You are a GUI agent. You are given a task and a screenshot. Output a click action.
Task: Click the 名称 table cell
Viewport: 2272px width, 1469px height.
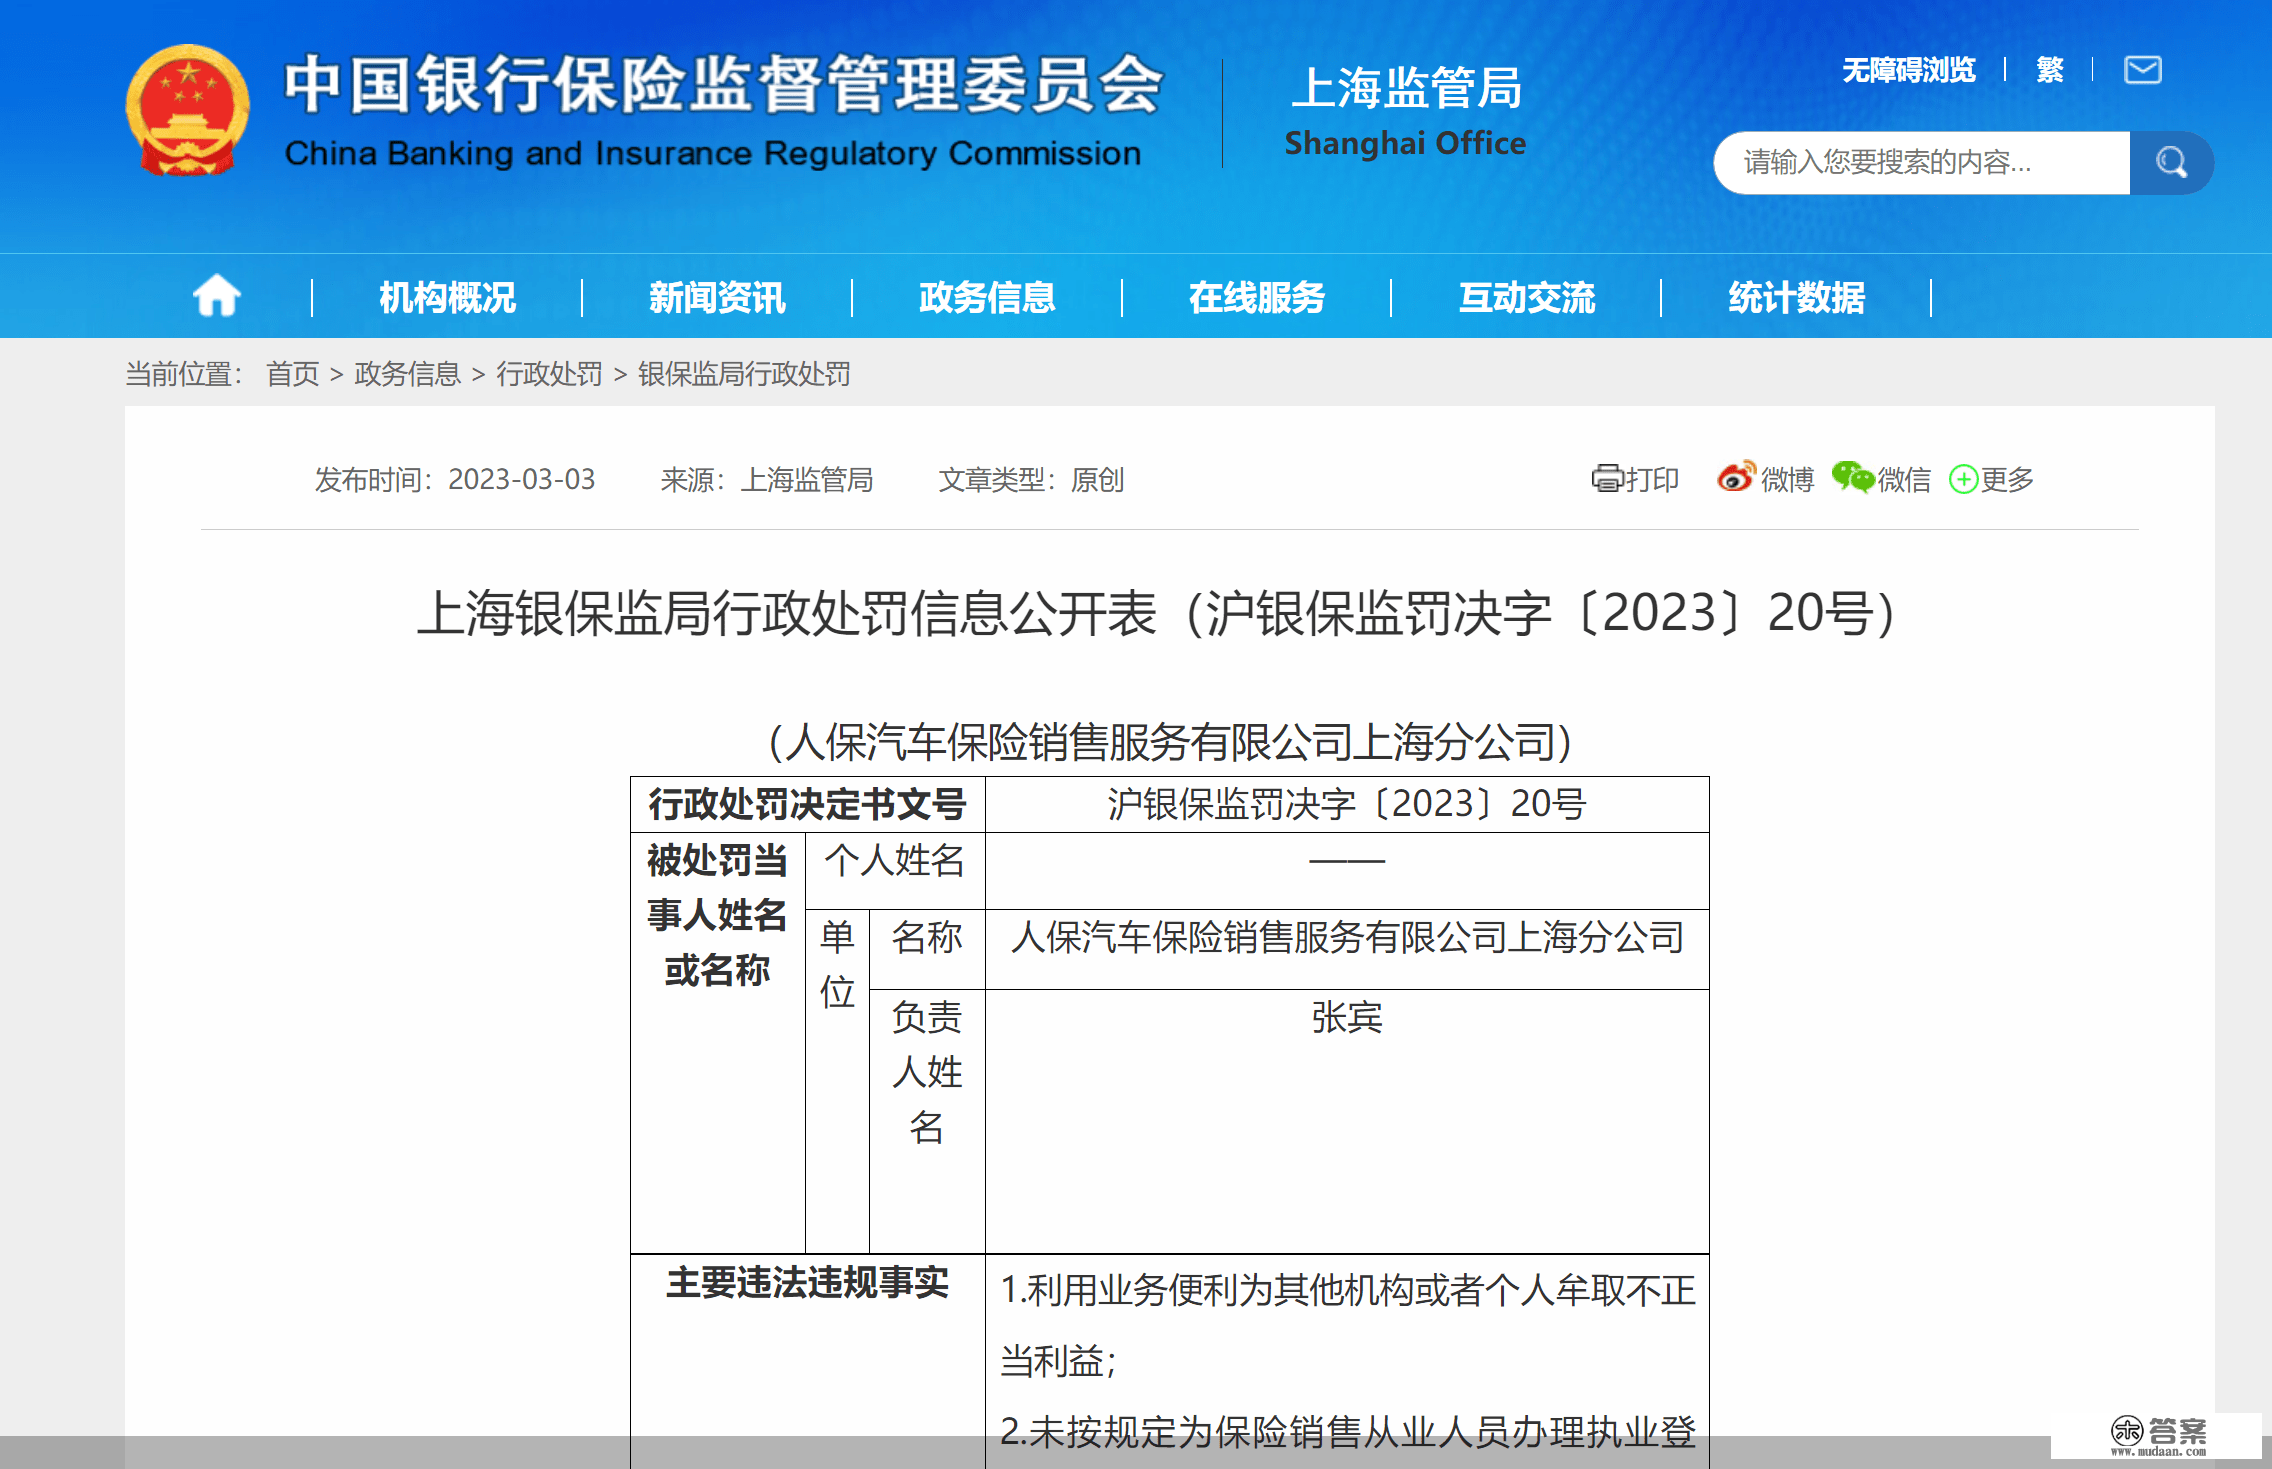pyautogui.click(x=927, y=949)
